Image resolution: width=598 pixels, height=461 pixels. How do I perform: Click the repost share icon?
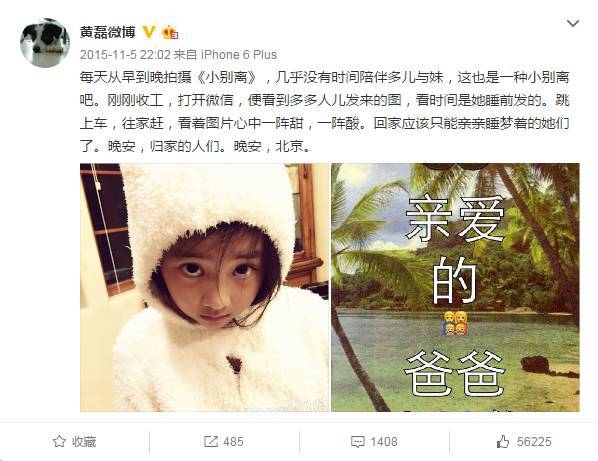click(x=211, y=442)
